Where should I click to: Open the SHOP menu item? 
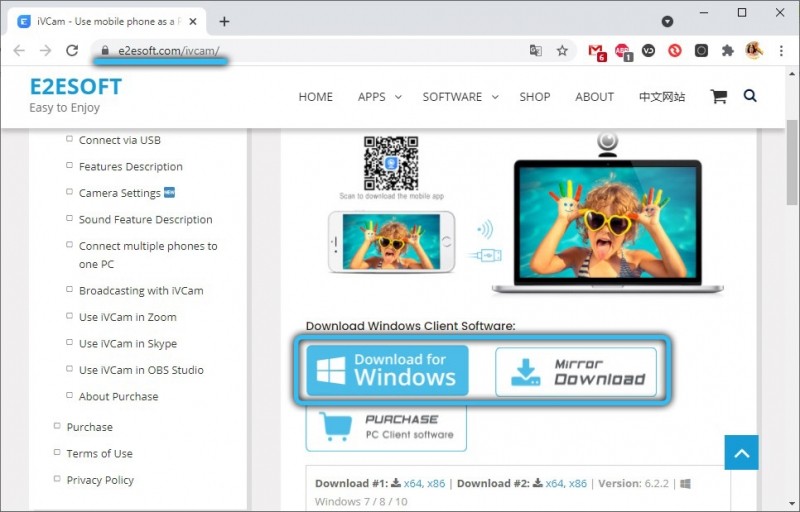click(x=535, y=97)
